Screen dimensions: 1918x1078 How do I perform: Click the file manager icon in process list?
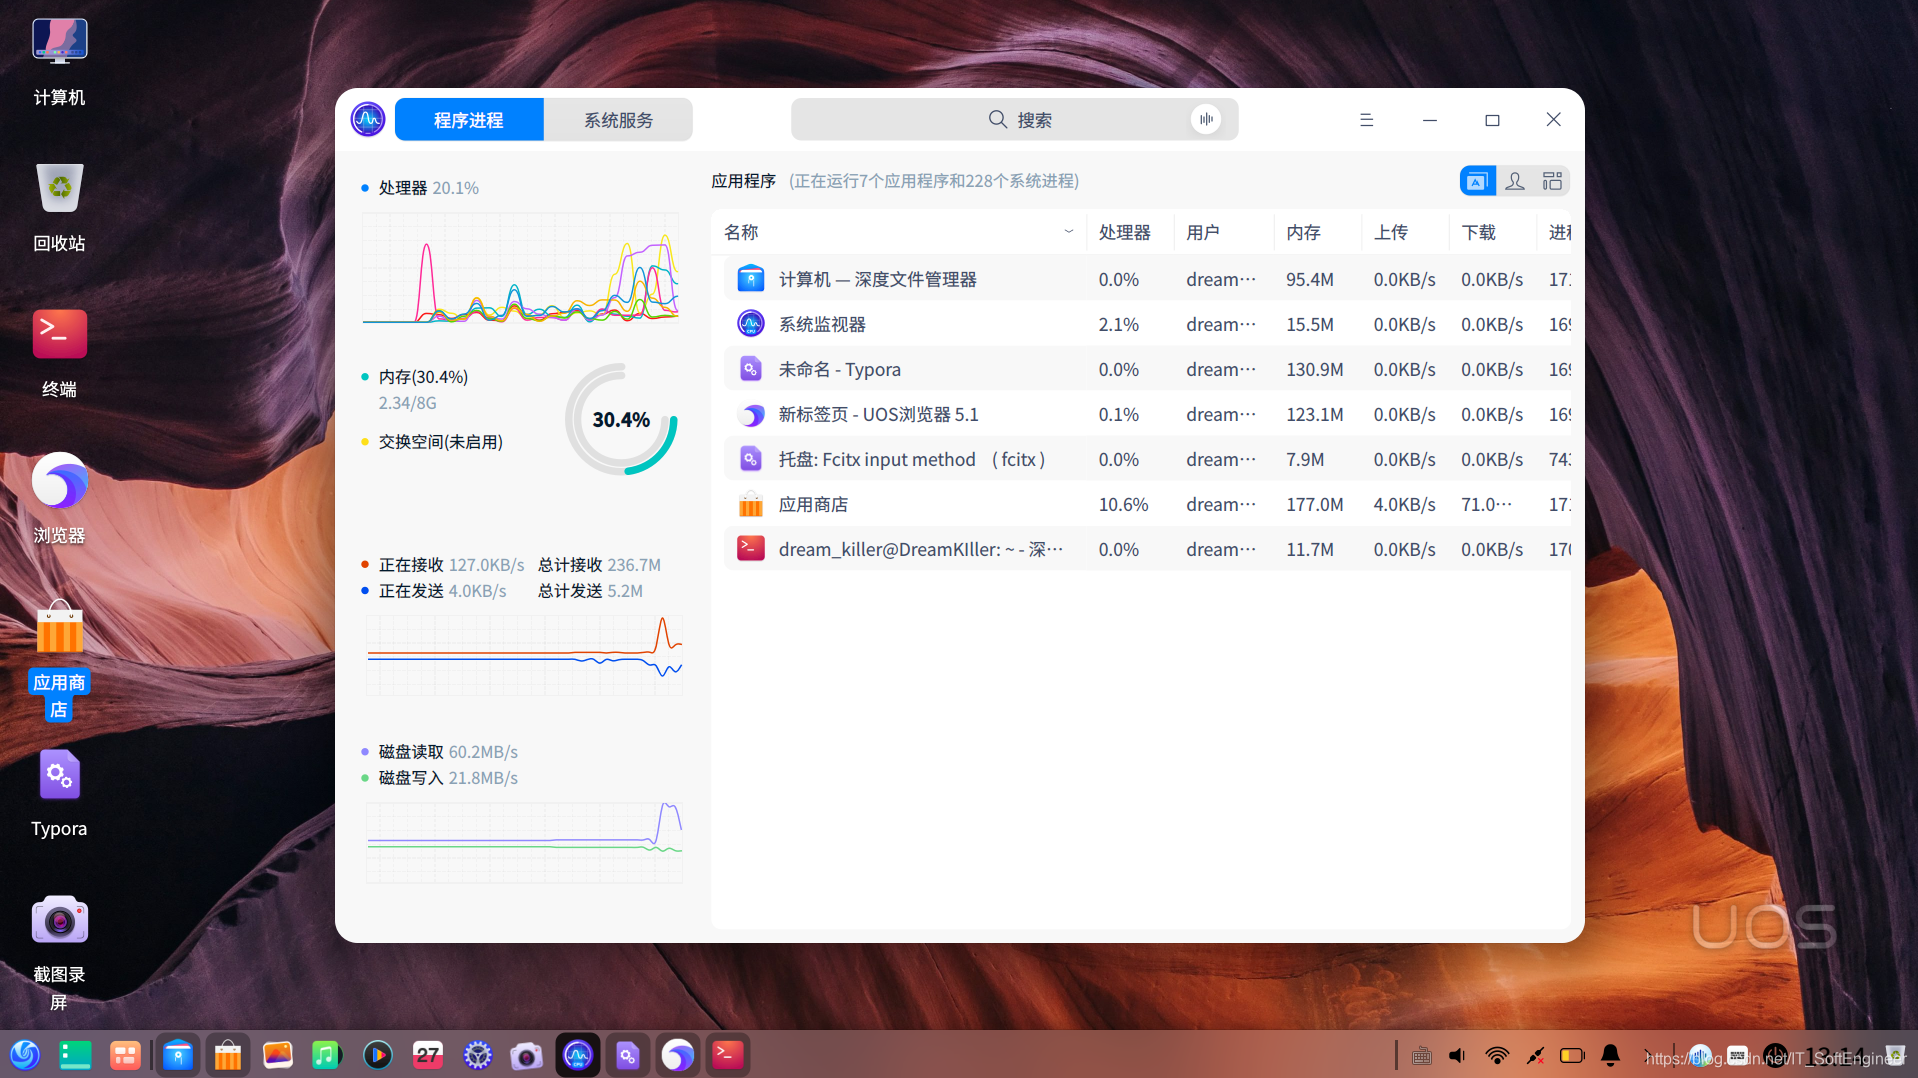coord(751,279)
